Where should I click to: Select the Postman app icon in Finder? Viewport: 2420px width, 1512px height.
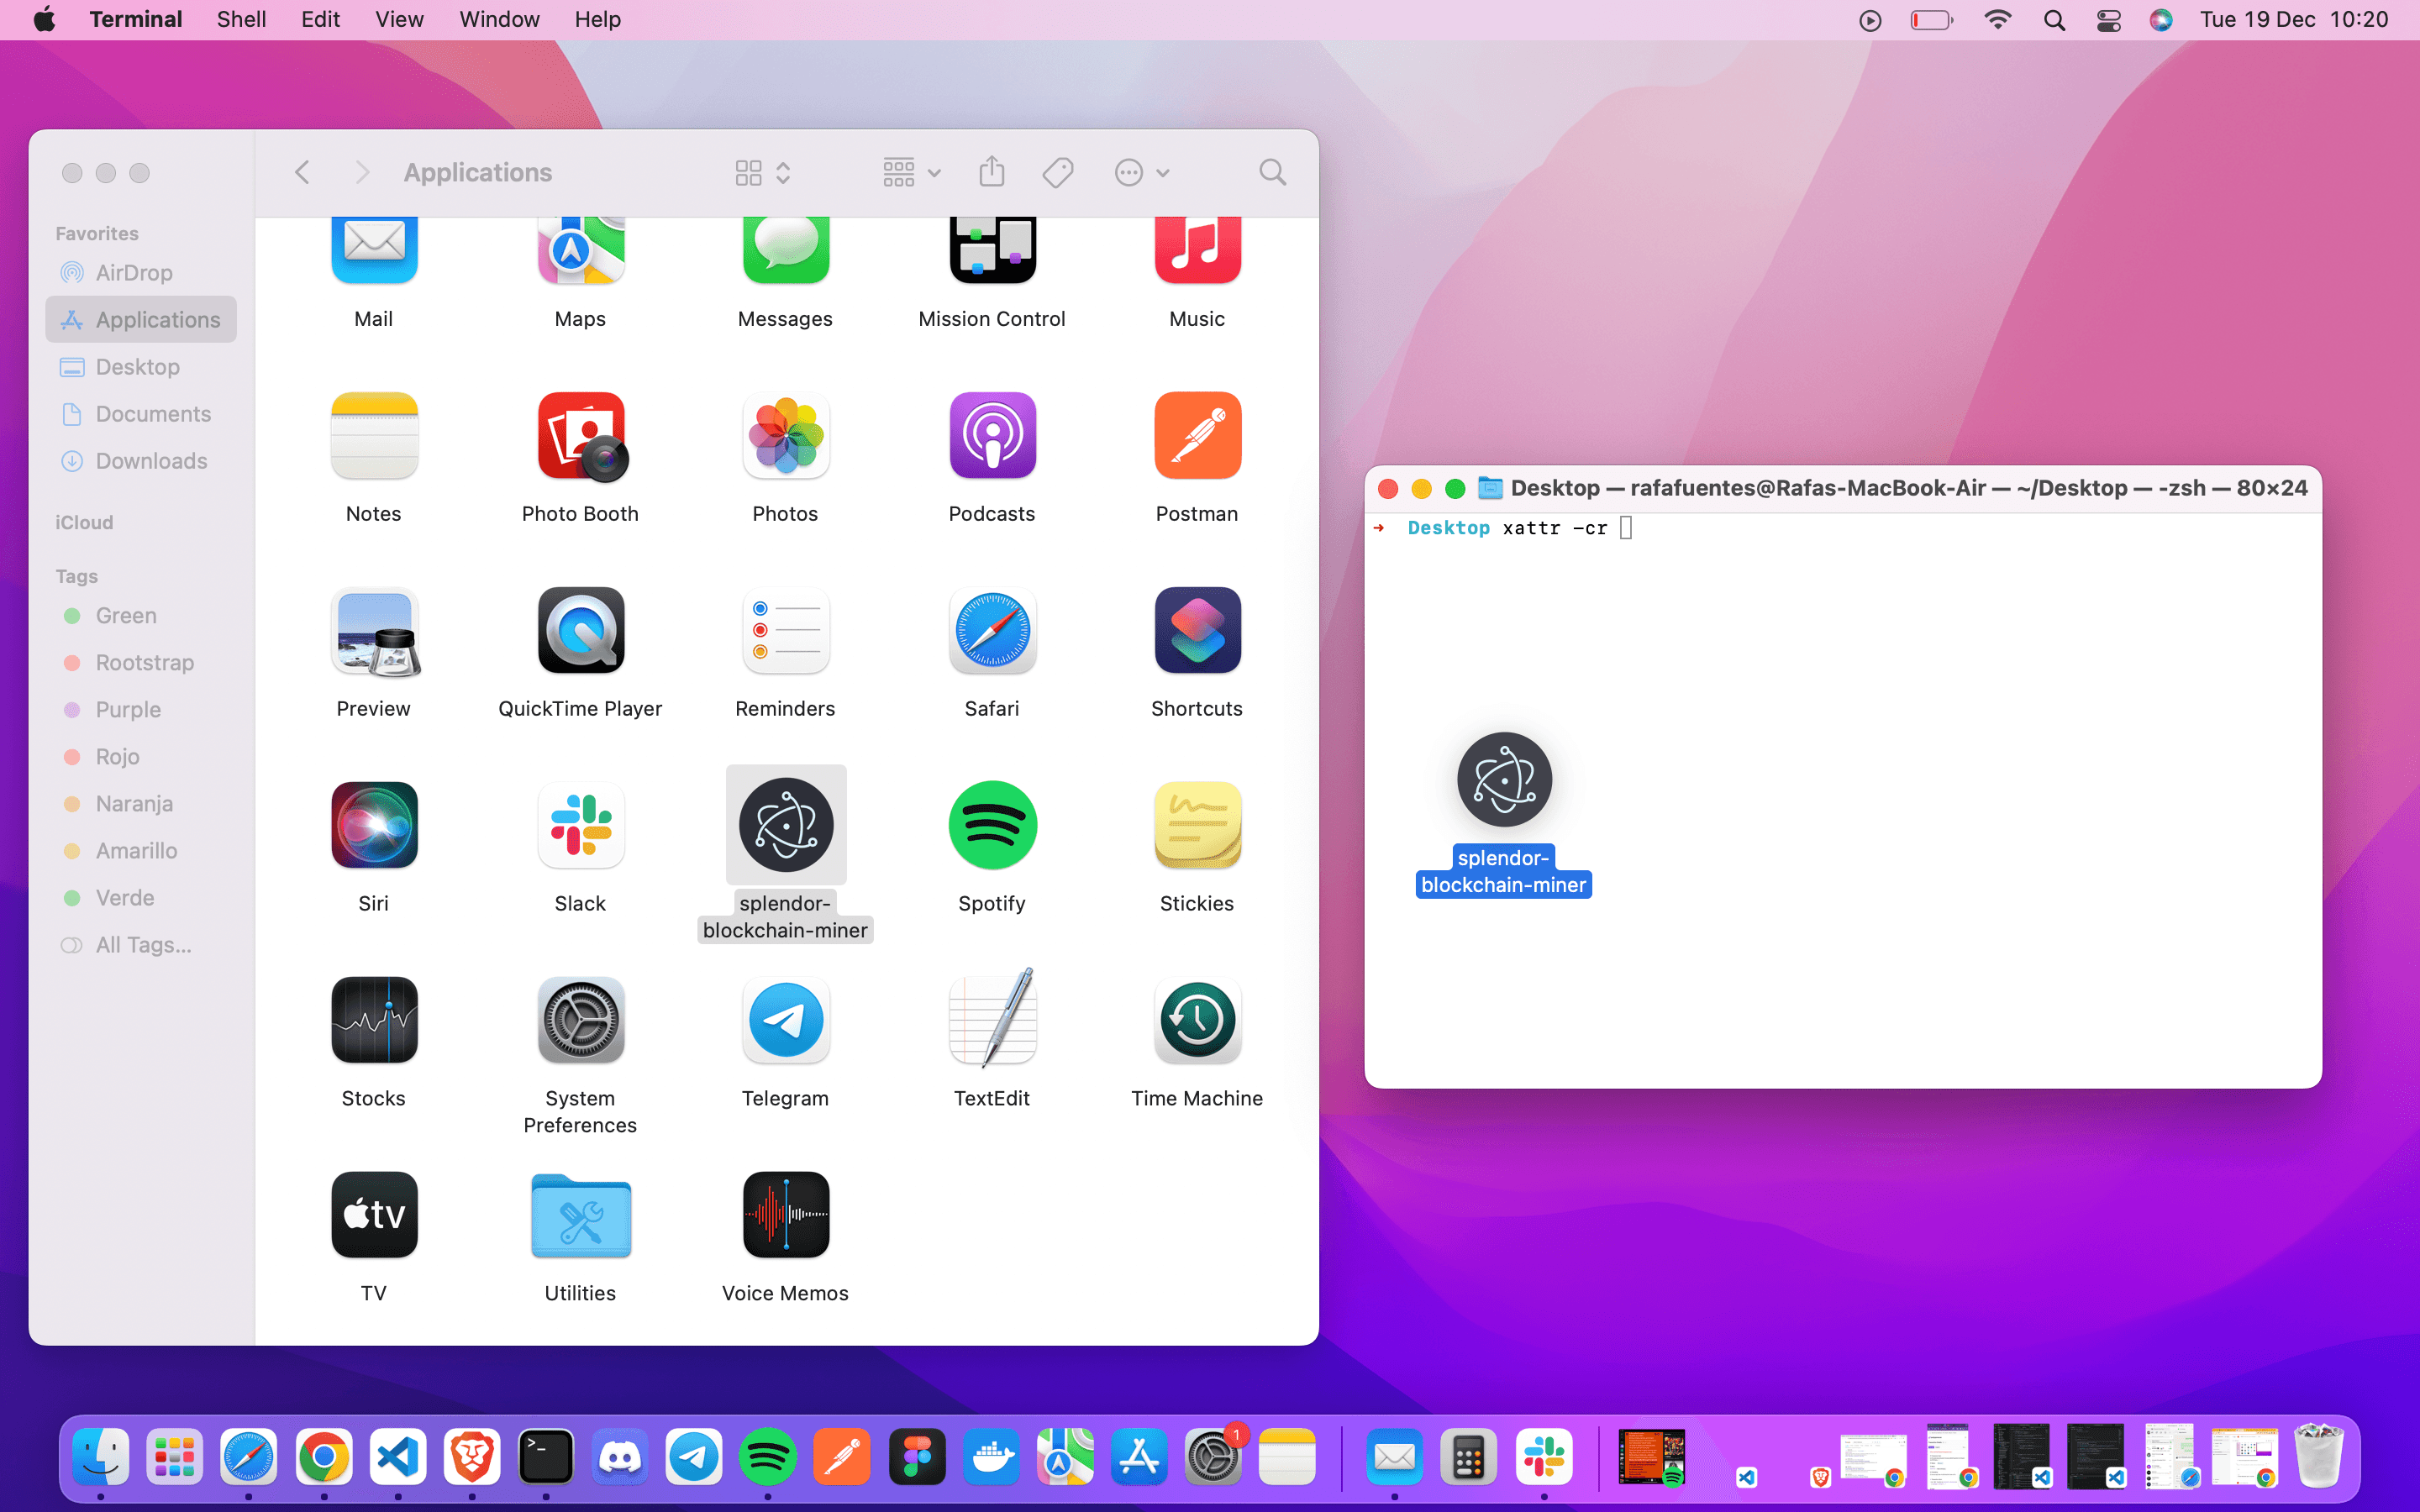(1197, 436)
